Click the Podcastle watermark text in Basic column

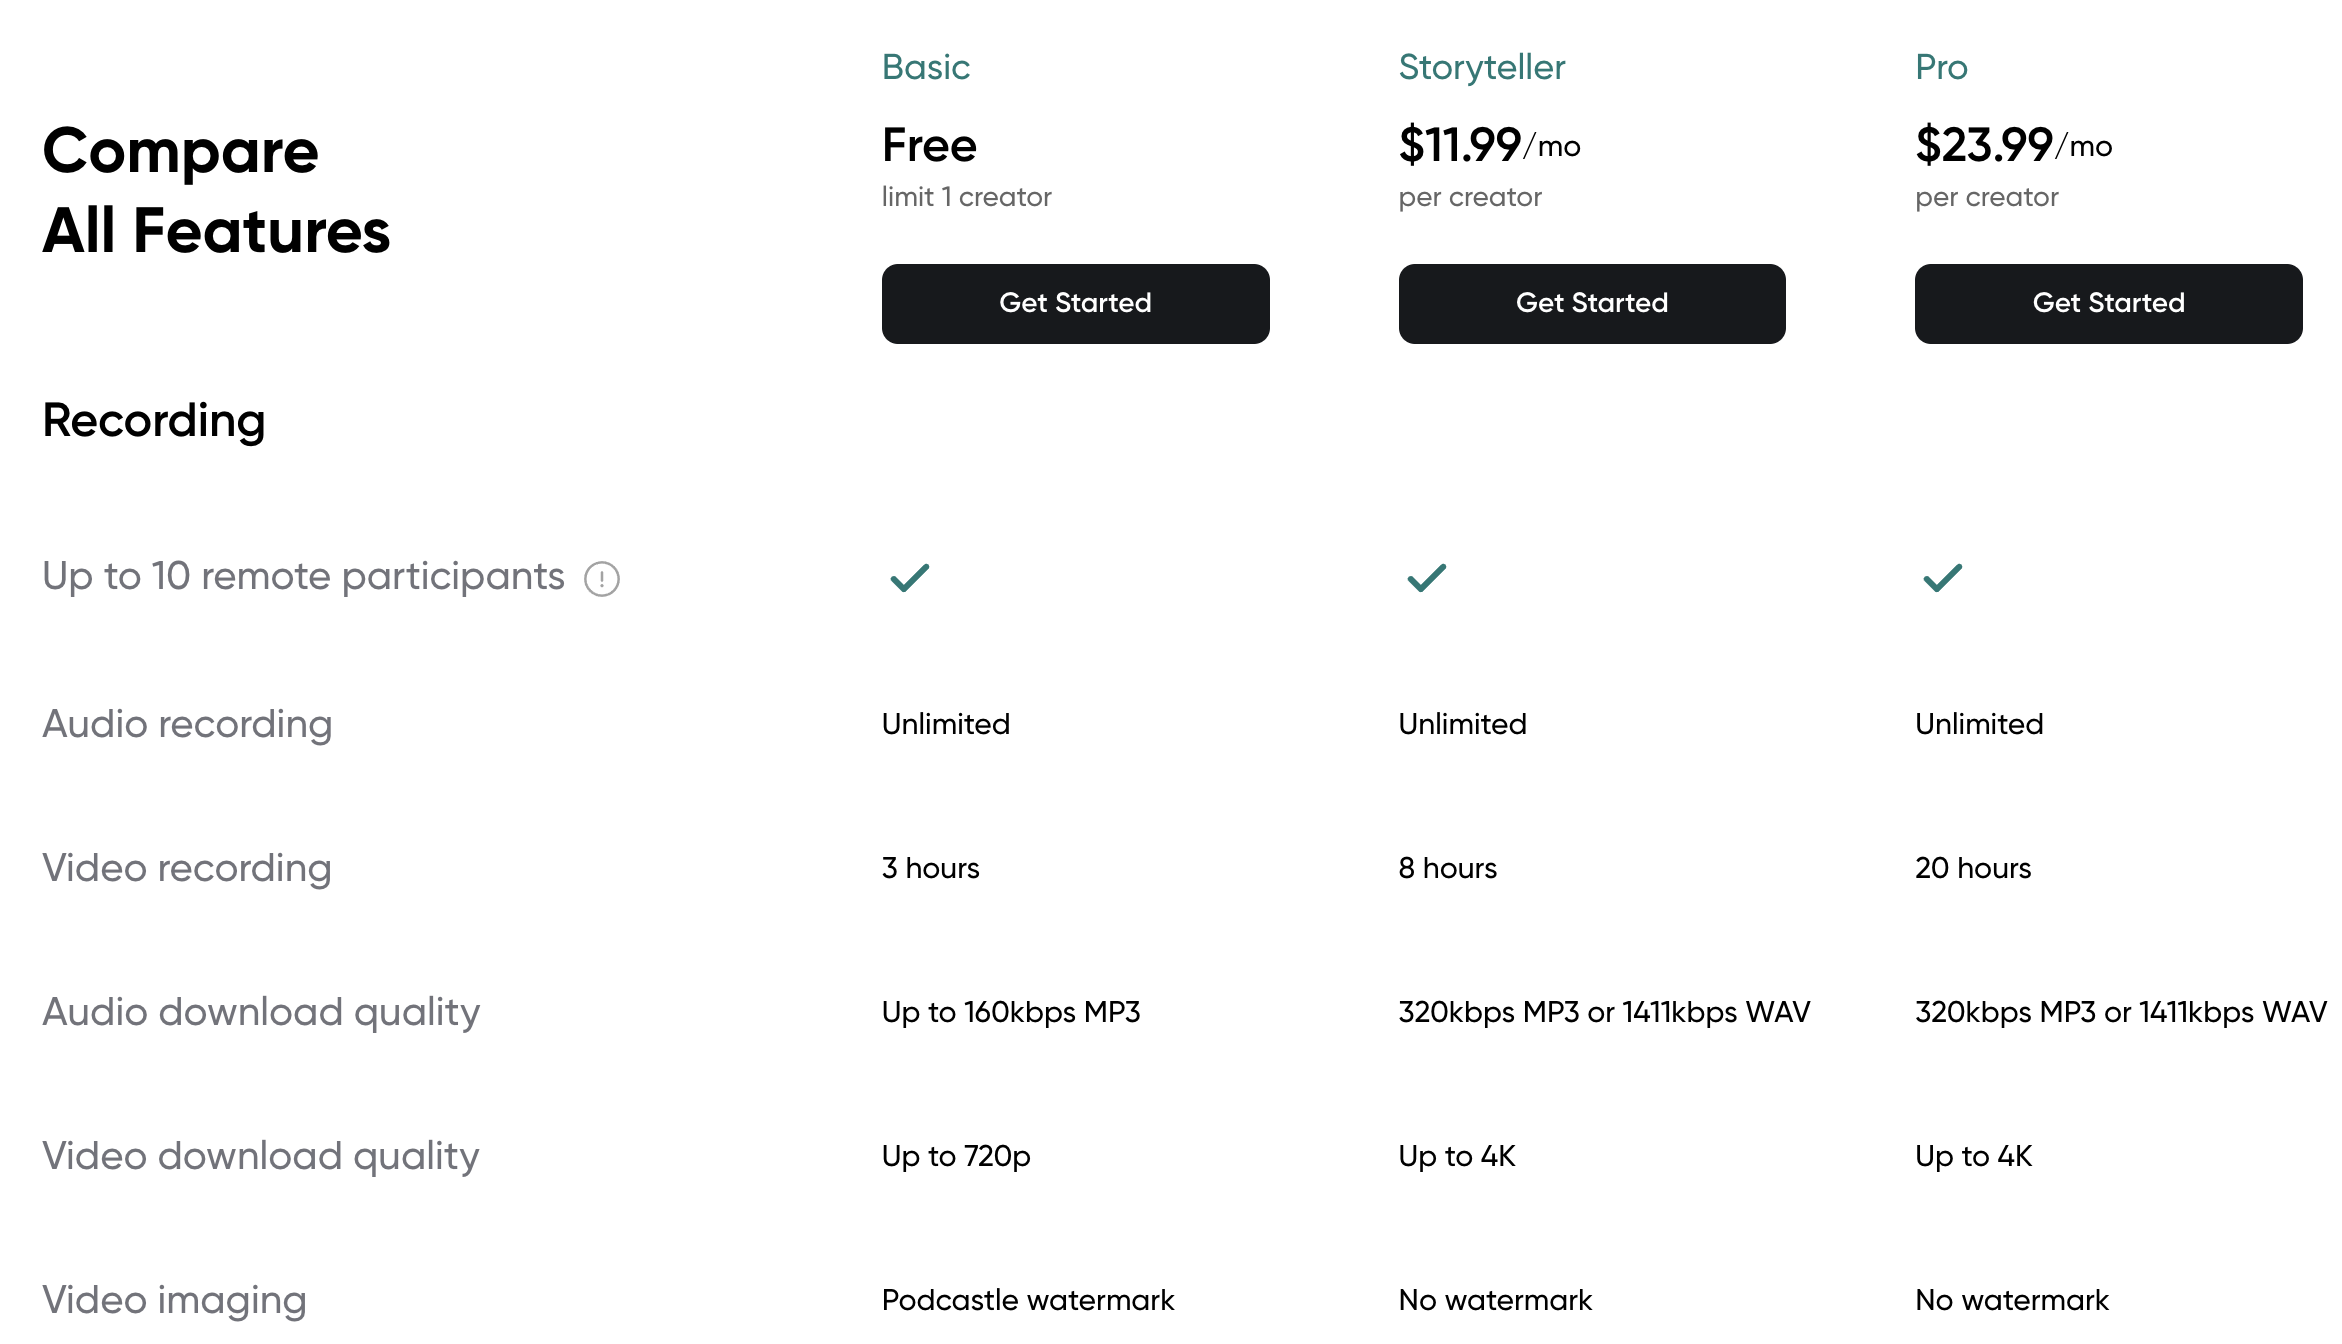[x=1028, y=1300]
